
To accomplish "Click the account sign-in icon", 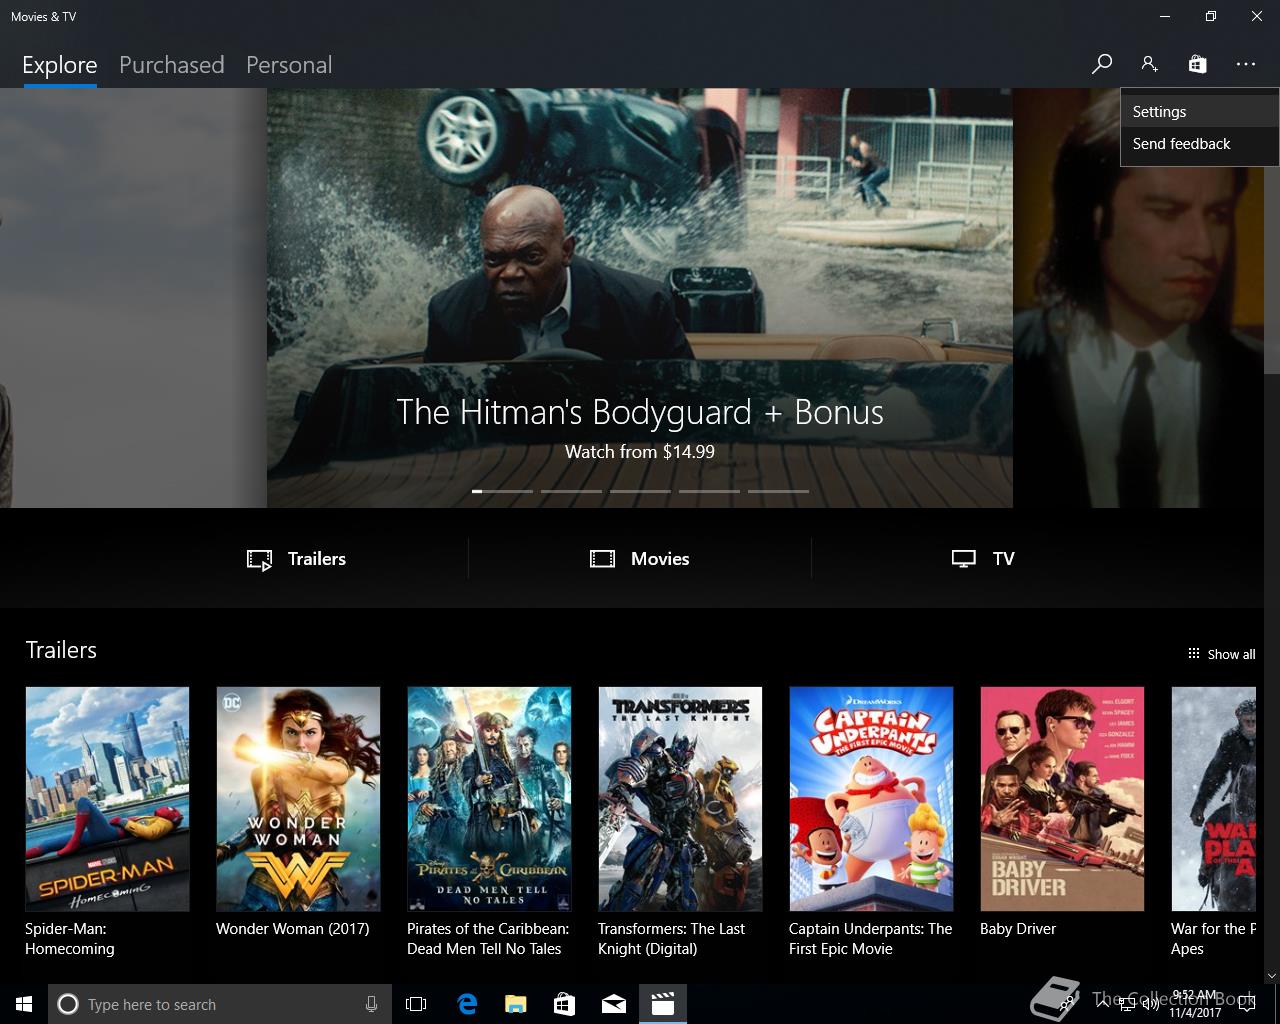I will tap(1149, 64).
